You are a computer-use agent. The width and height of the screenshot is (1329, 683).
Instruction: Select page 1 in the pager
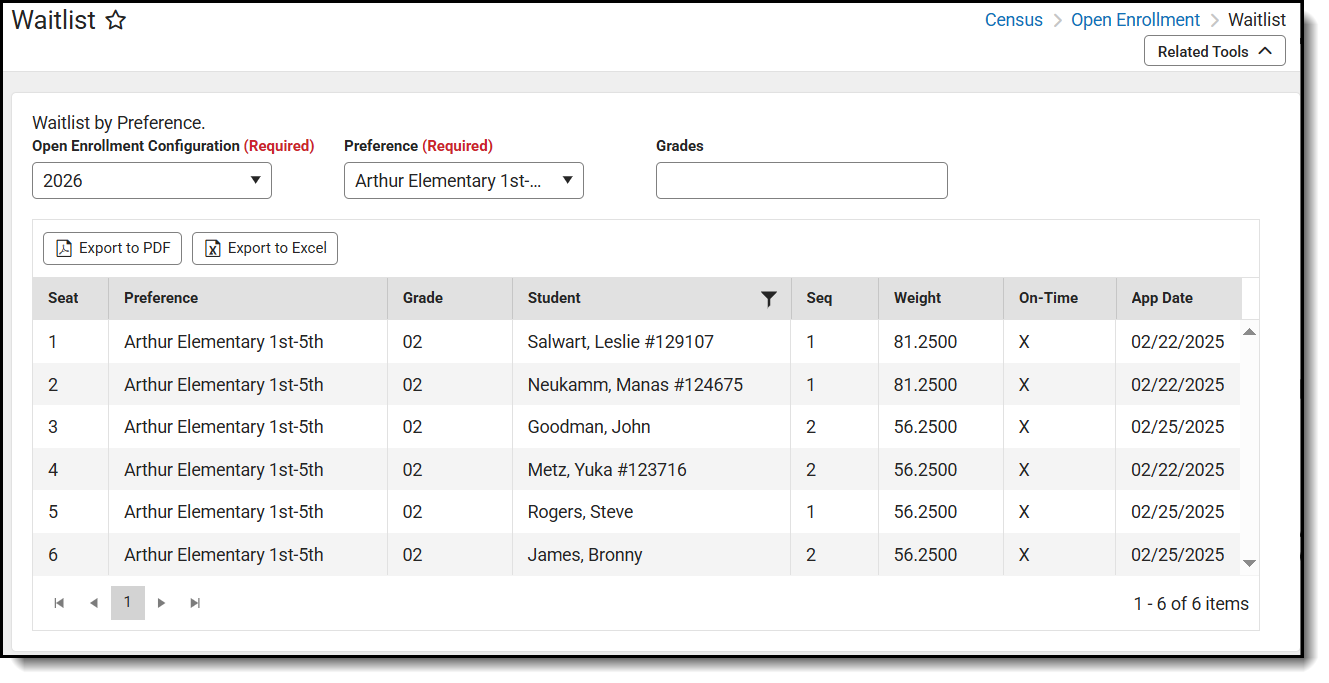[x=127, y=603]
